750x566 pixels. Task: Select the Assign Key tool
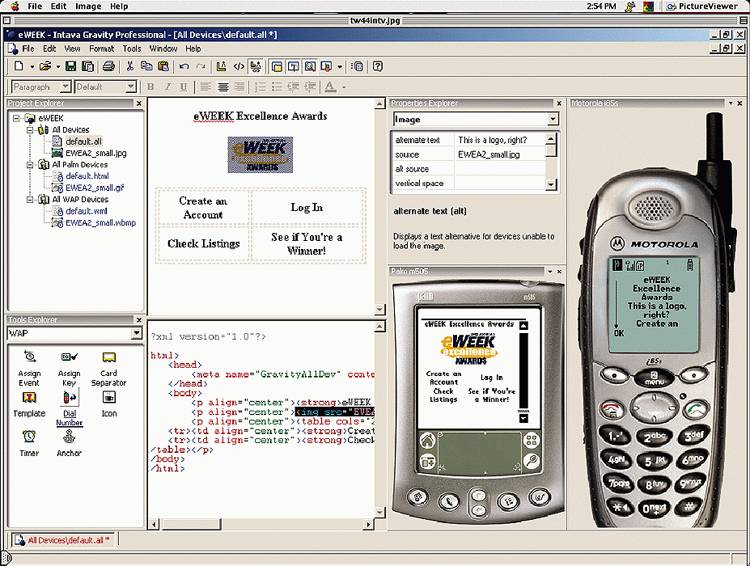(x=69, y=368)
